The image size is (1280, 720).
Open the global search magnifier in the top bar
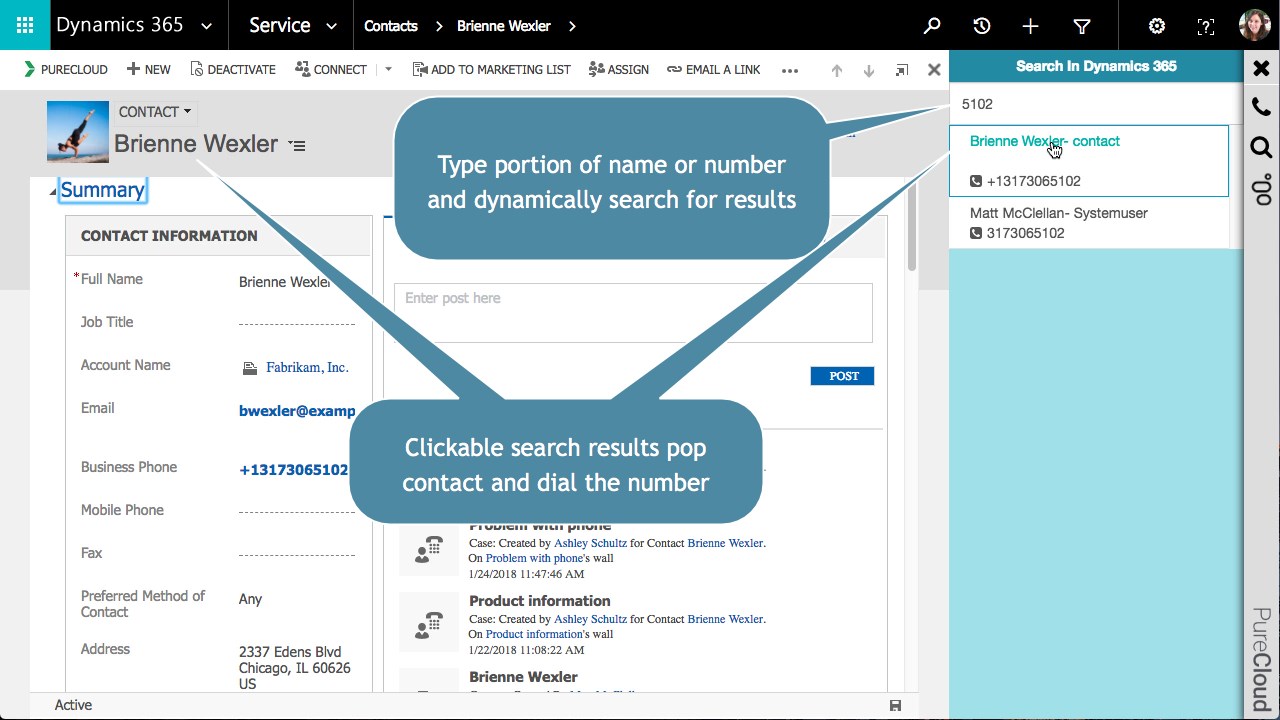click(x=932, y=26)
